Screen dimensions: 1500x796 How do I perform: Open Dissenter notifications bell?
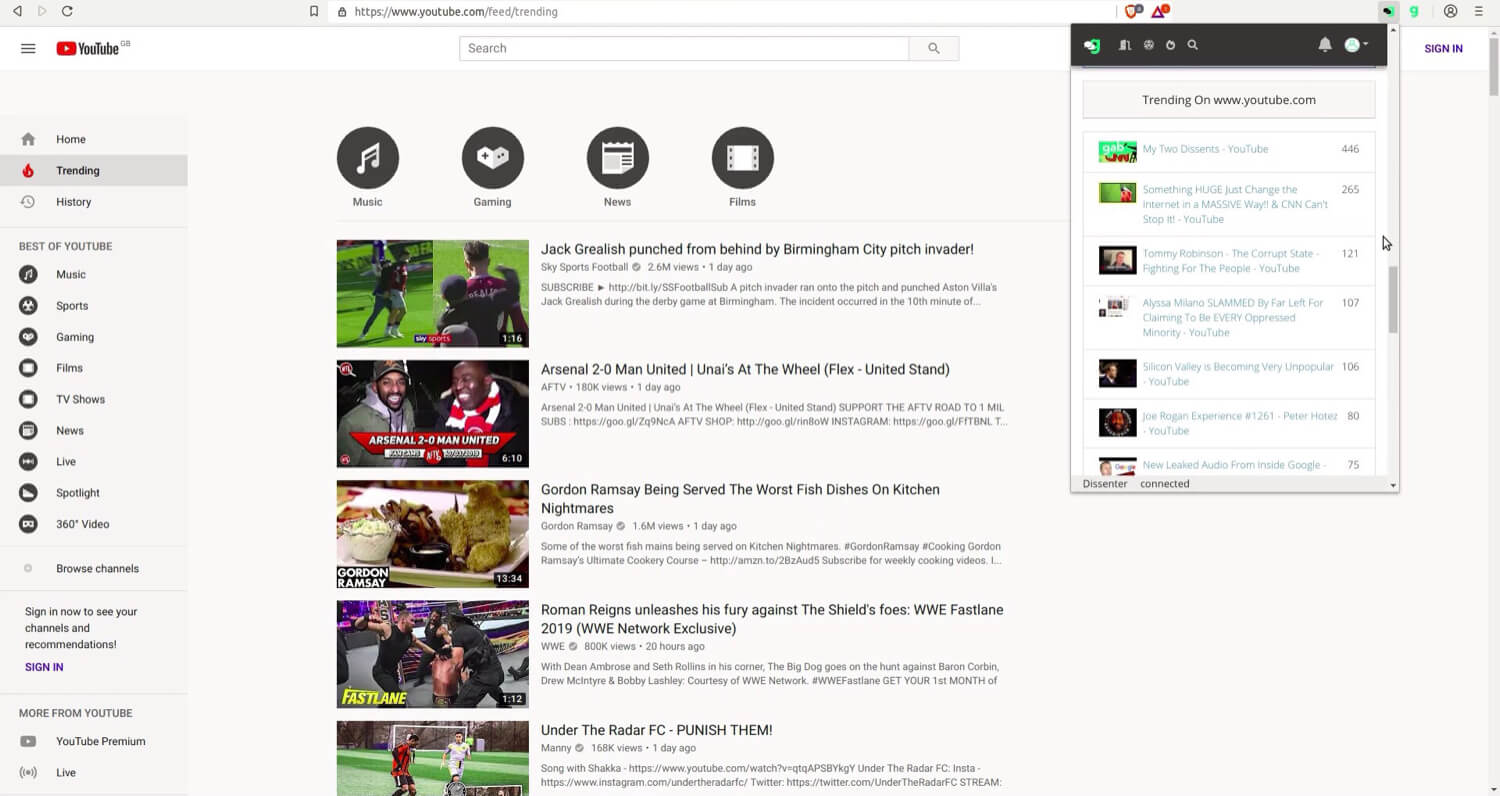coord(1325,45)
